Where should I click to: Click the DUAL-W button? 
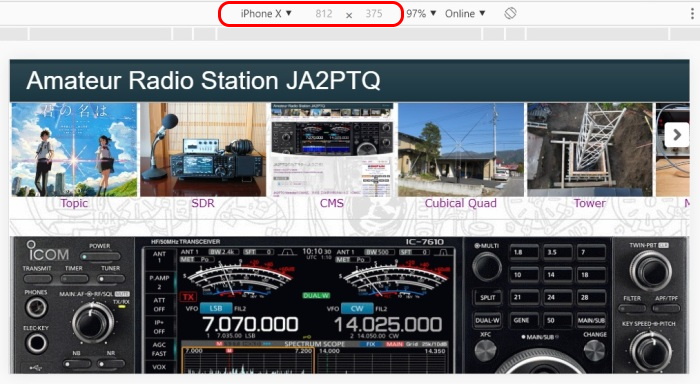point(488,320)
